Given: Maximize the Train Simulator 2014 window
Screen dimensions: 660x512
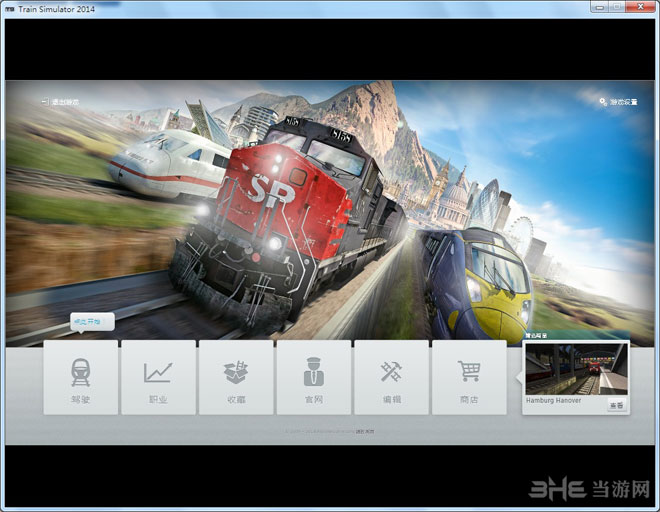Looking at the screenshot, I should 617,7.
